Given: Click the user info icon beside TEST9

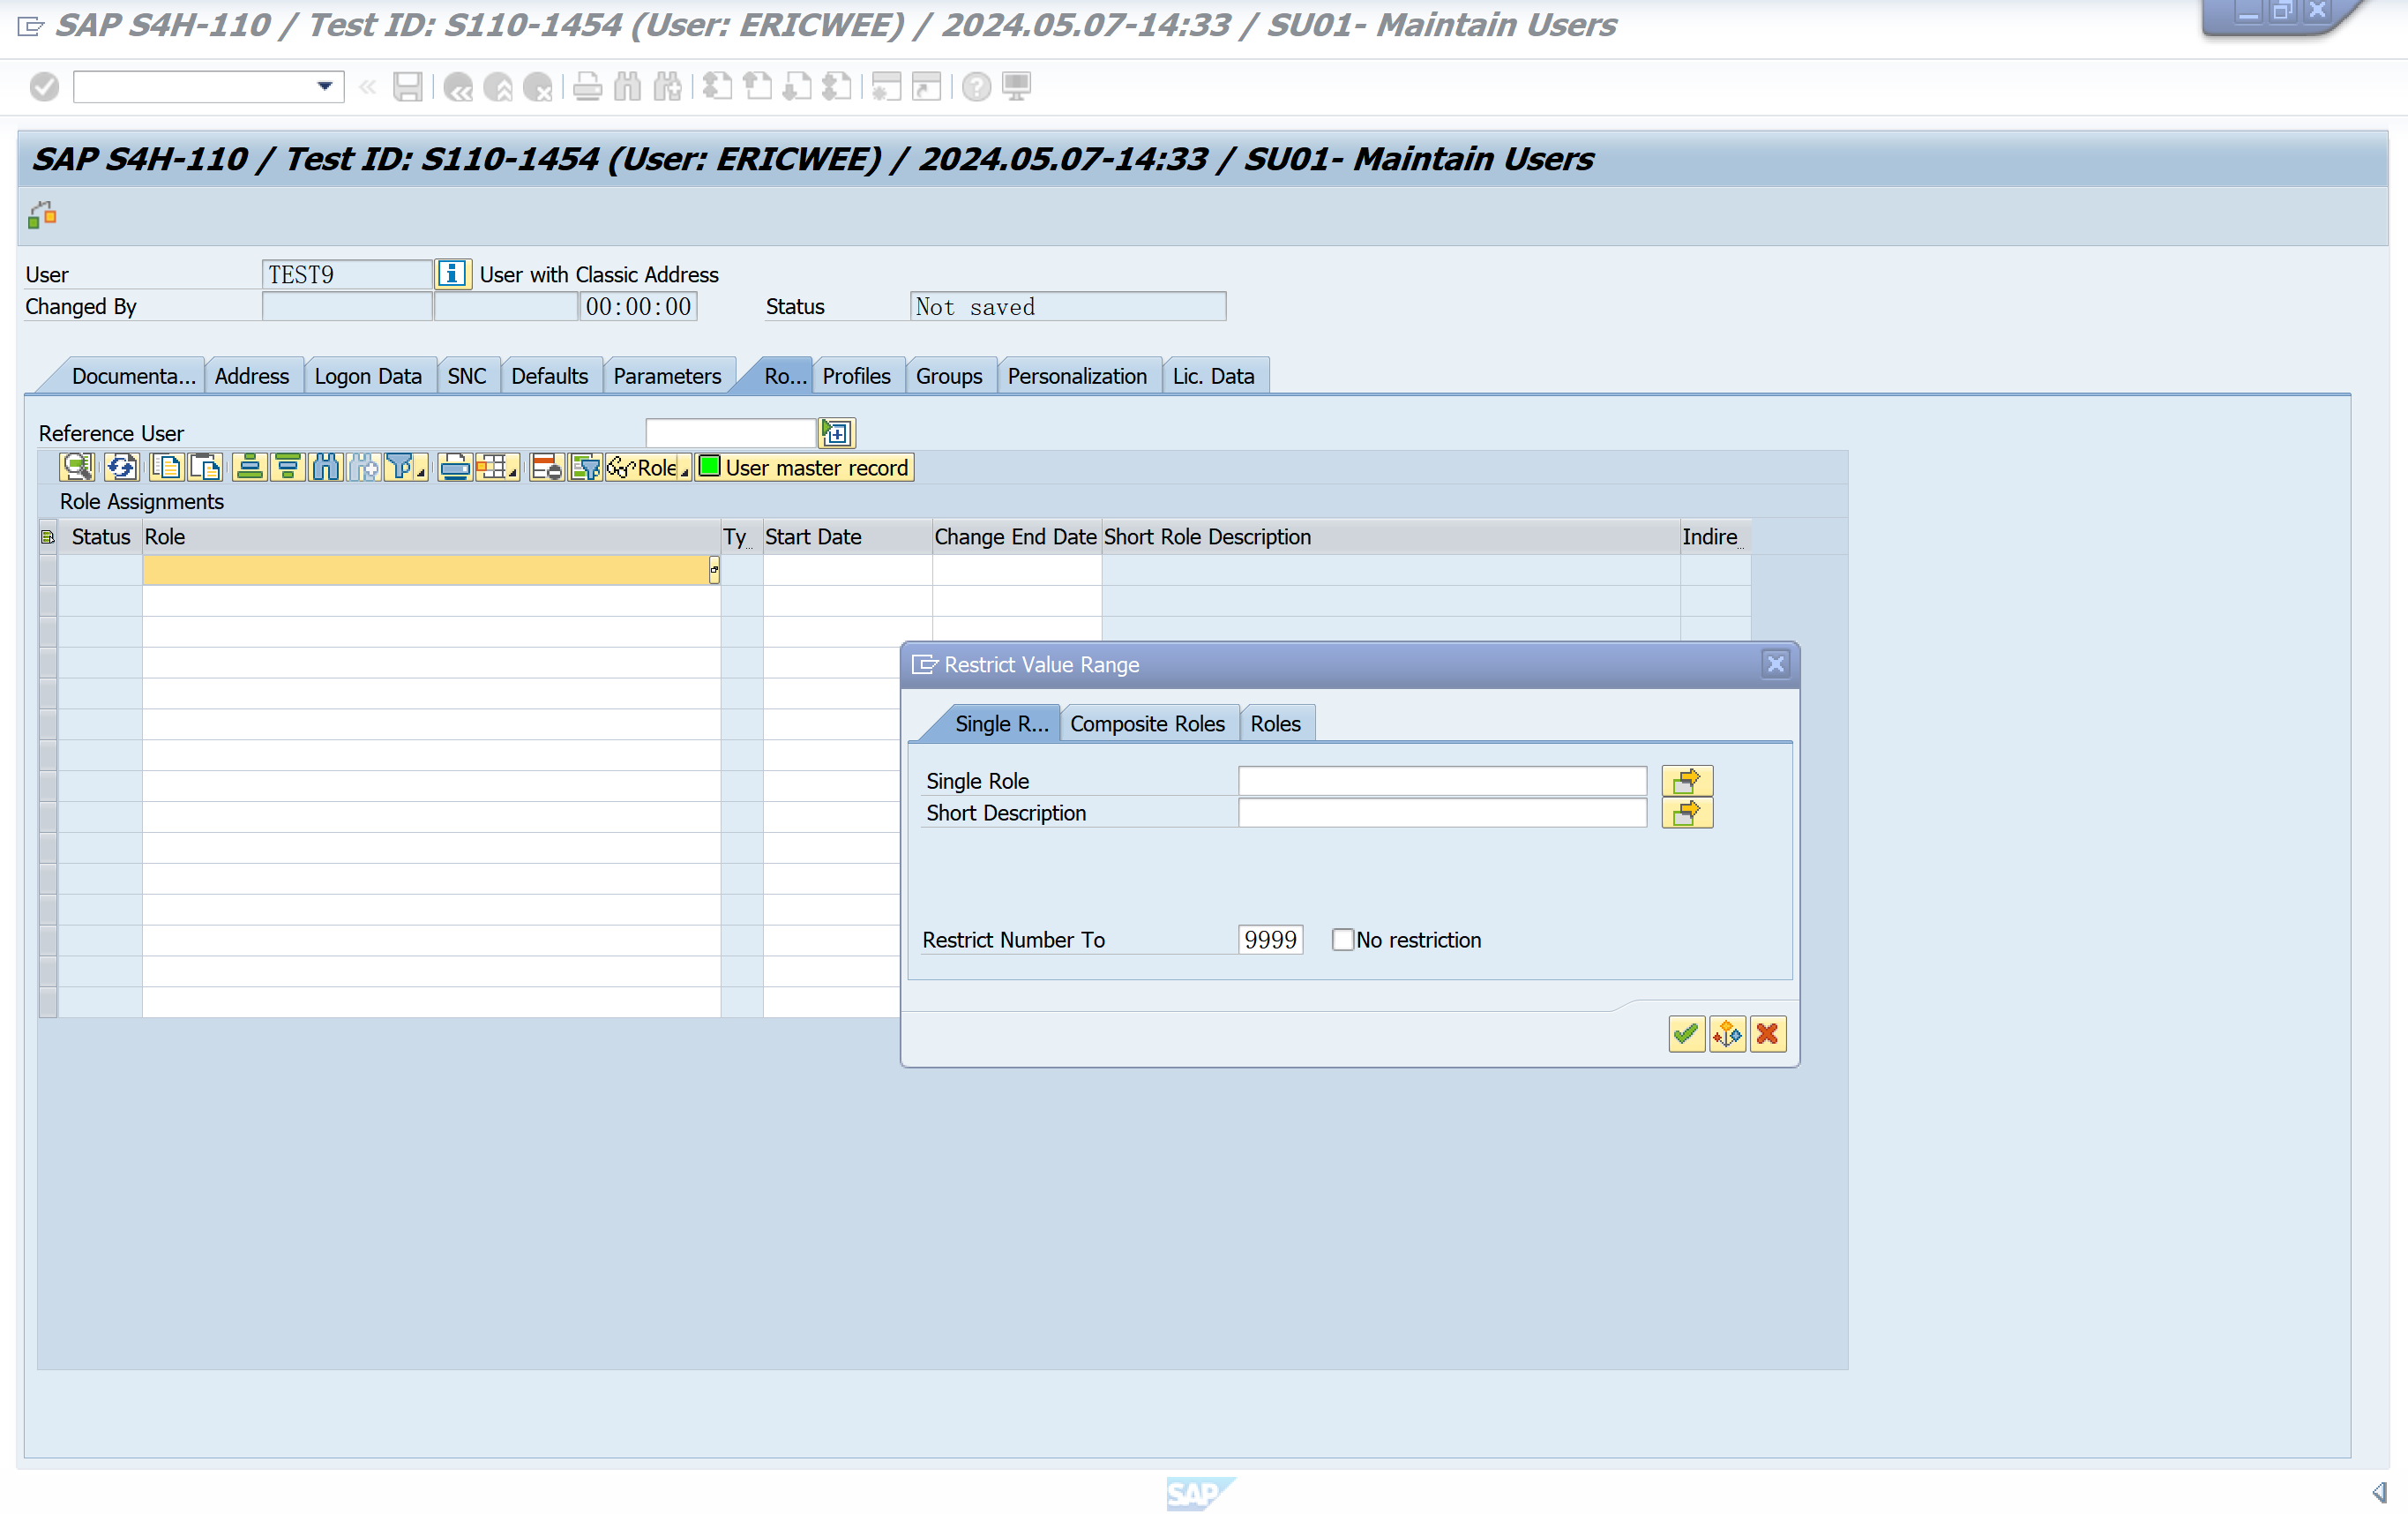Looking at the screenshot, I should coord(452,273).
